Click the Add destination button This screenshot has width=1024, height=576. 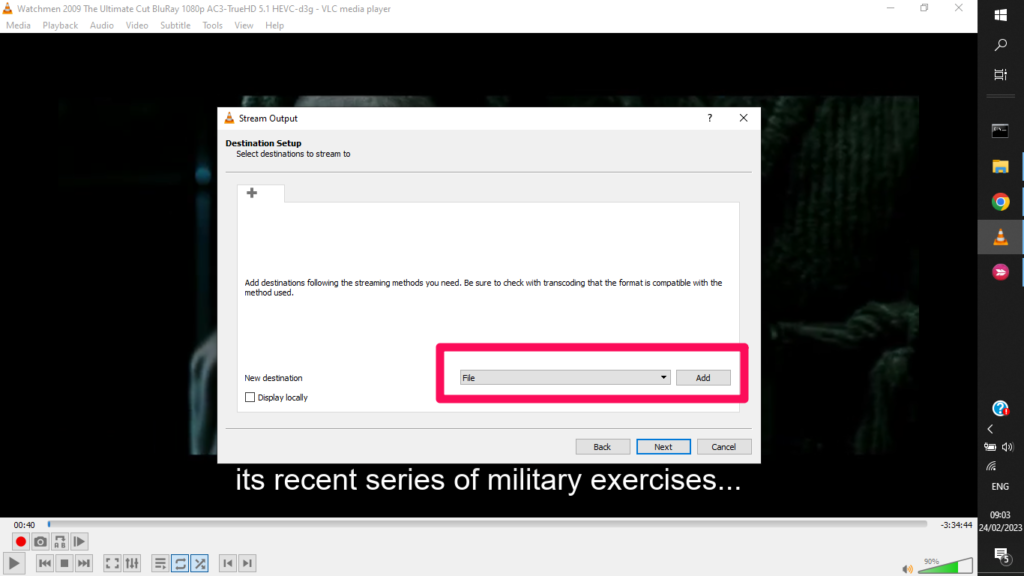tap(703, 377)
